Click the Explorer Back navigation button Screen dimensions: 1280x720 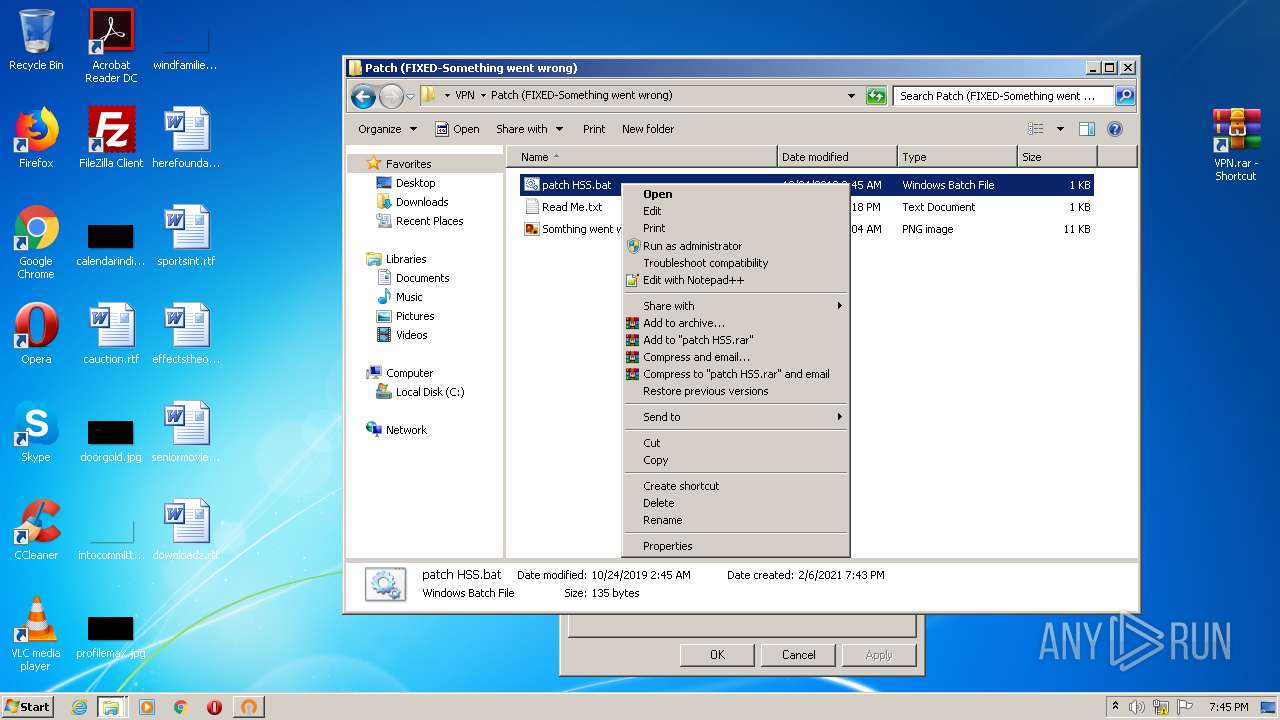(x=363, y=96)
